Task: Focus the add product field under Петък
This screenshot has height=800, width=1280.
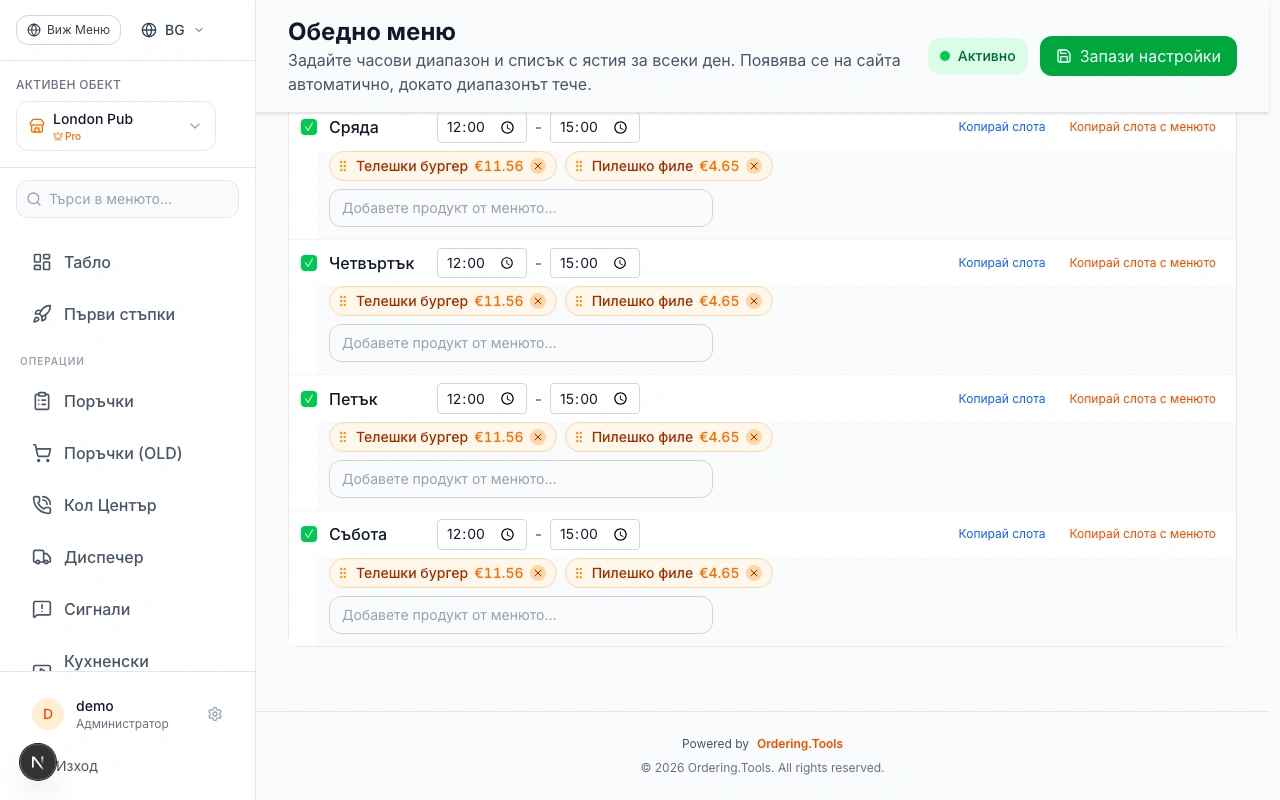Action: pyautogui.click(x=521, y=479)
